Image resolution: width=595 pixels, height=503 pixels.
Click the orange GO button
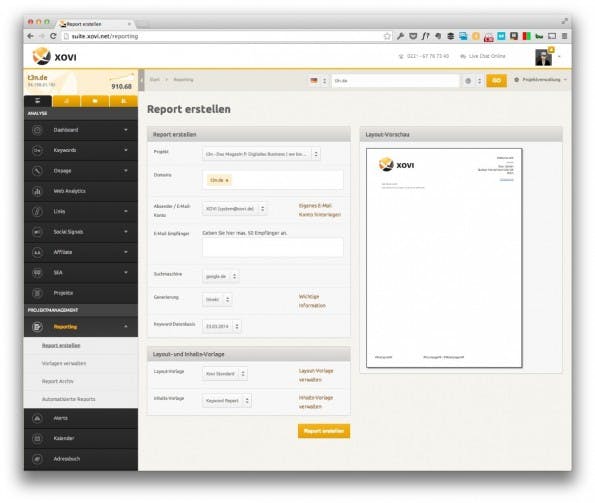(496, 80)
